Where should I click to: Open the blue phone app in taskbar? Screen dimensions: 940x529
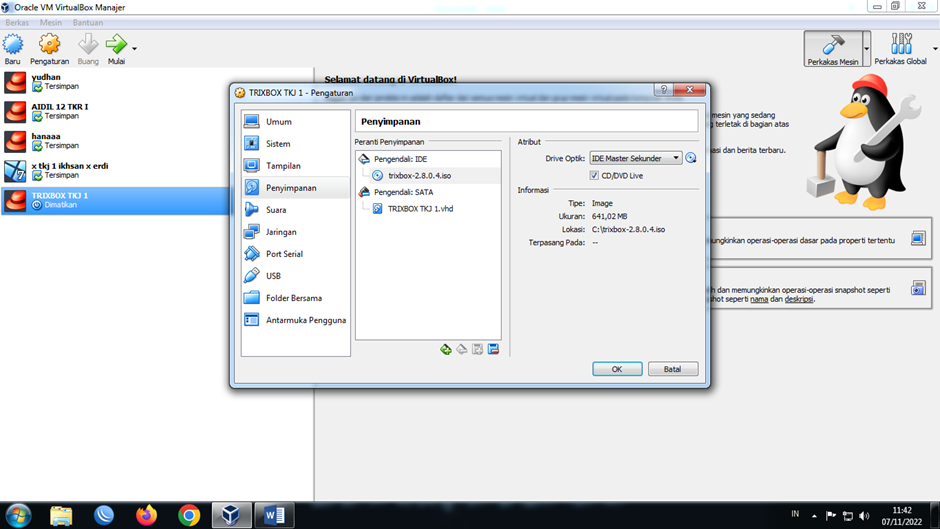104,515
